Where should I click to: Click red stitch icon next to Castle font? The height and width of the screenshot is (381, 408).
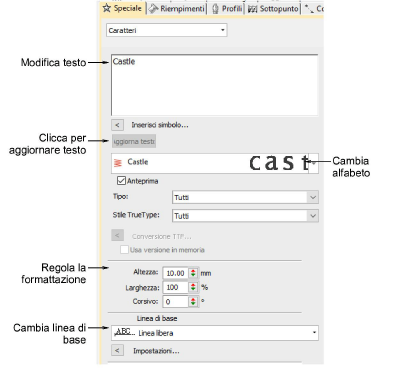click(x=118, y=163)
